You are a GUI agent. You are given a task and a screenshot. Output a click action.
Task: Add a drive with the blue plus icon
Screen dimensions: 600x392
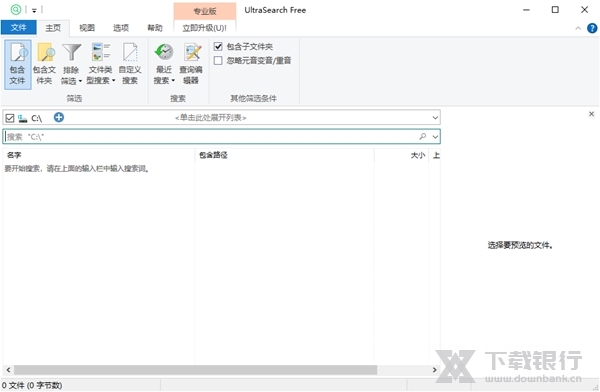pyautogui.click(x=59, y=117)
